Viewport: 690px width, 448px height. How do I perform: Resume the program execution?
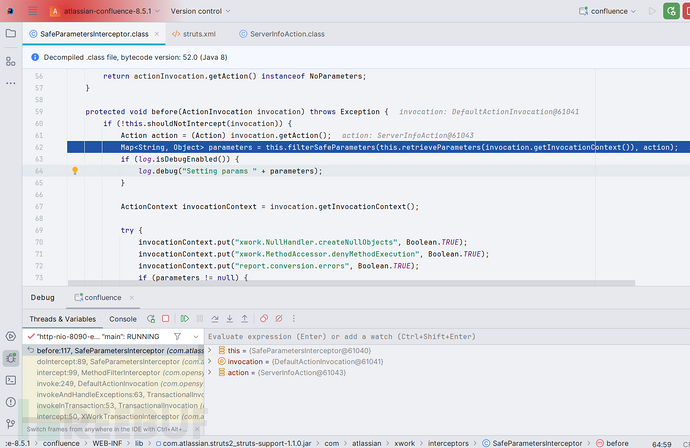(185, 318)
